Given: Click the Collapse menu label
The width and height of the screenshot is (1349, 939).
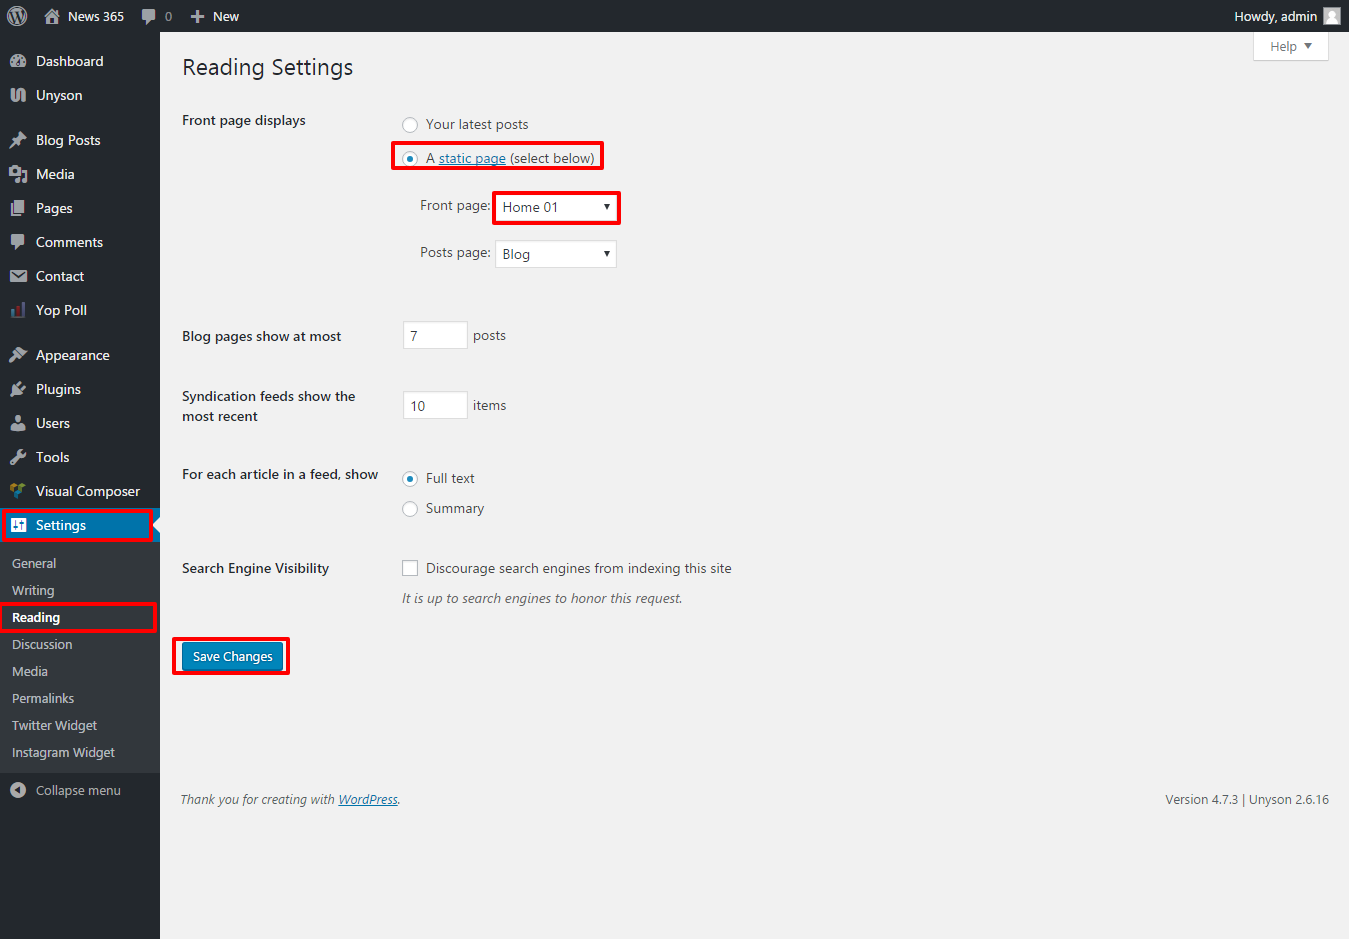Looking at the screenshot, I should click(x=78, y=790).
